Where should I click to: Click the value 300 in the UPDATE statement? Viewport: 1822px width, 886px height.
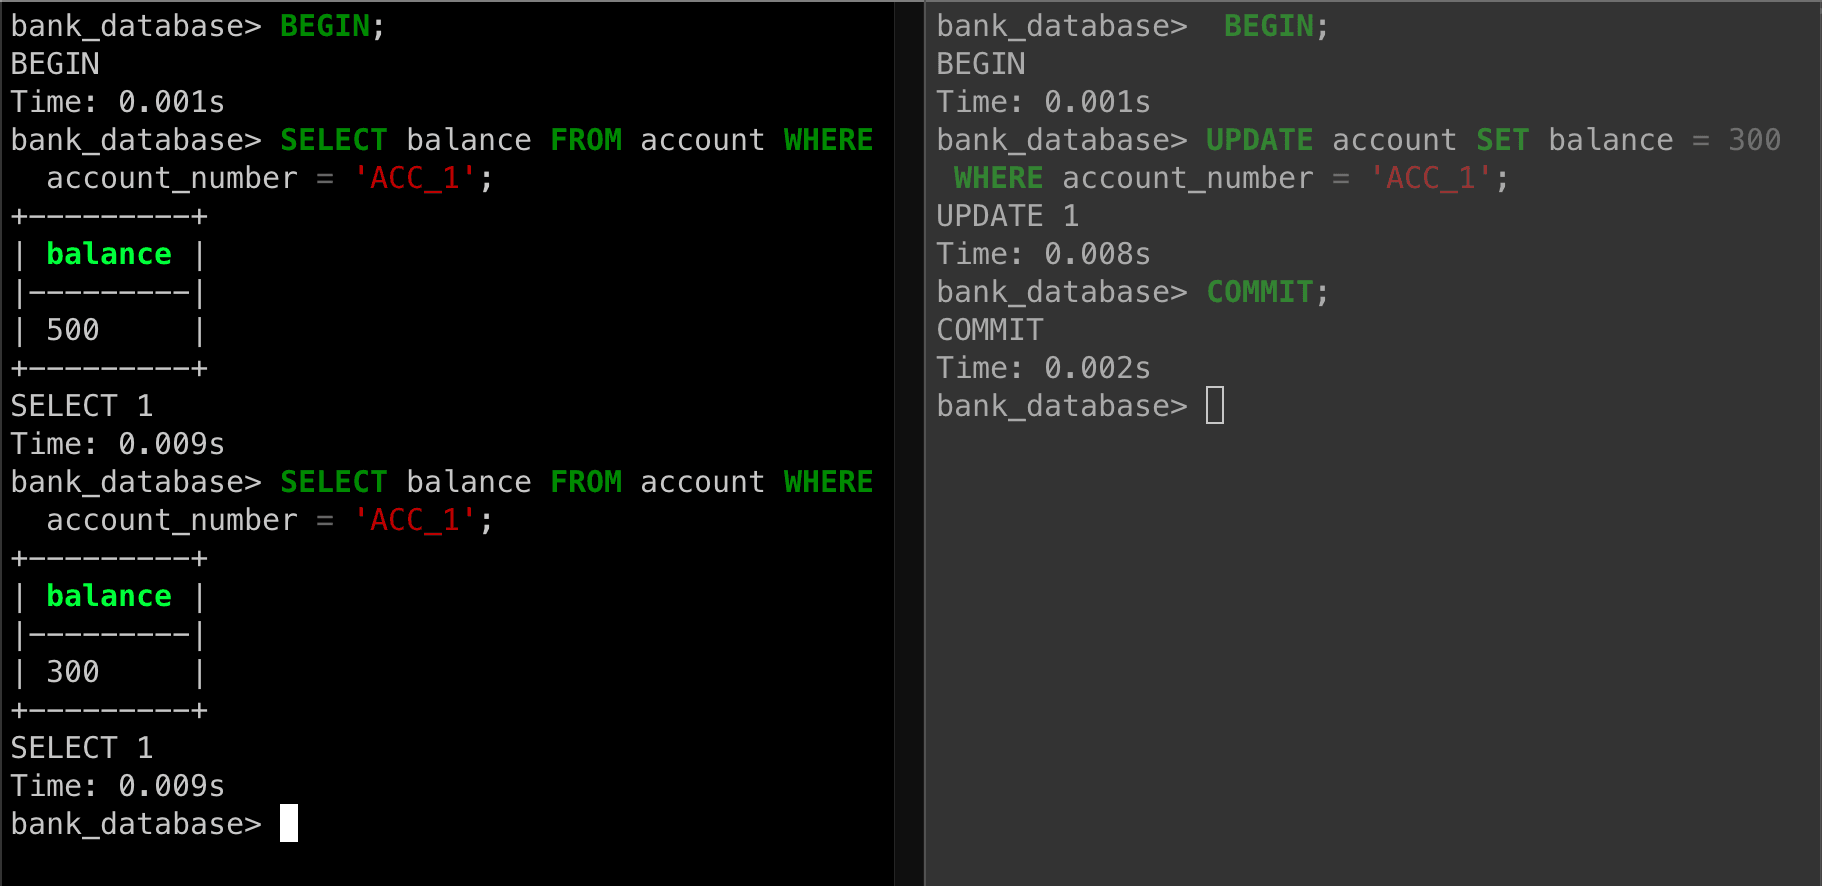tap(1754, 140)
